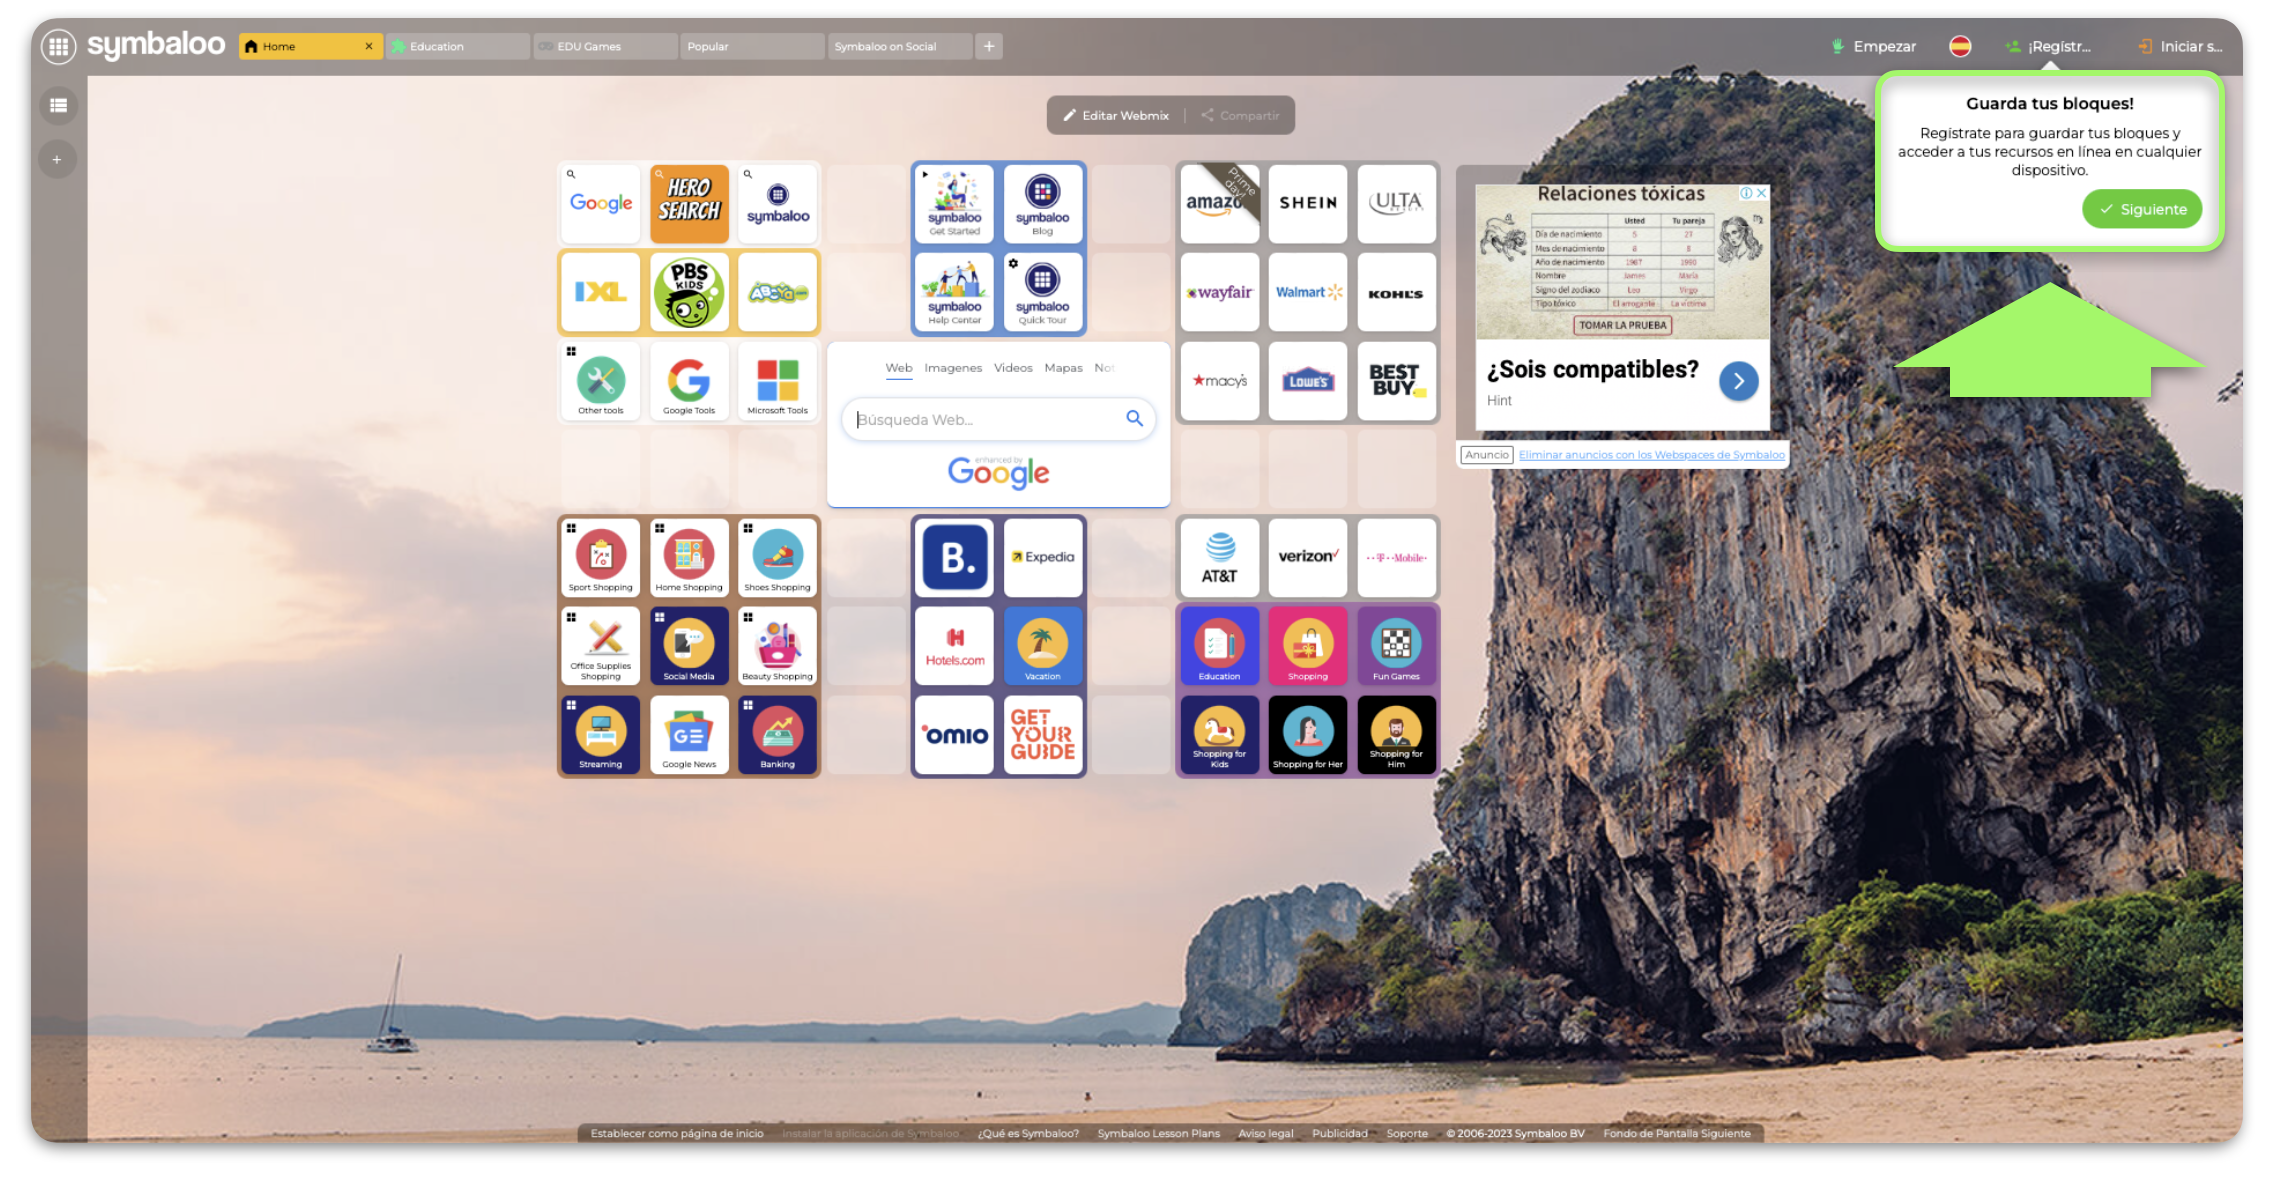Open the Spanish flag language selector
This screenshot has height=1180, width=2270.
coord(1960,46)
